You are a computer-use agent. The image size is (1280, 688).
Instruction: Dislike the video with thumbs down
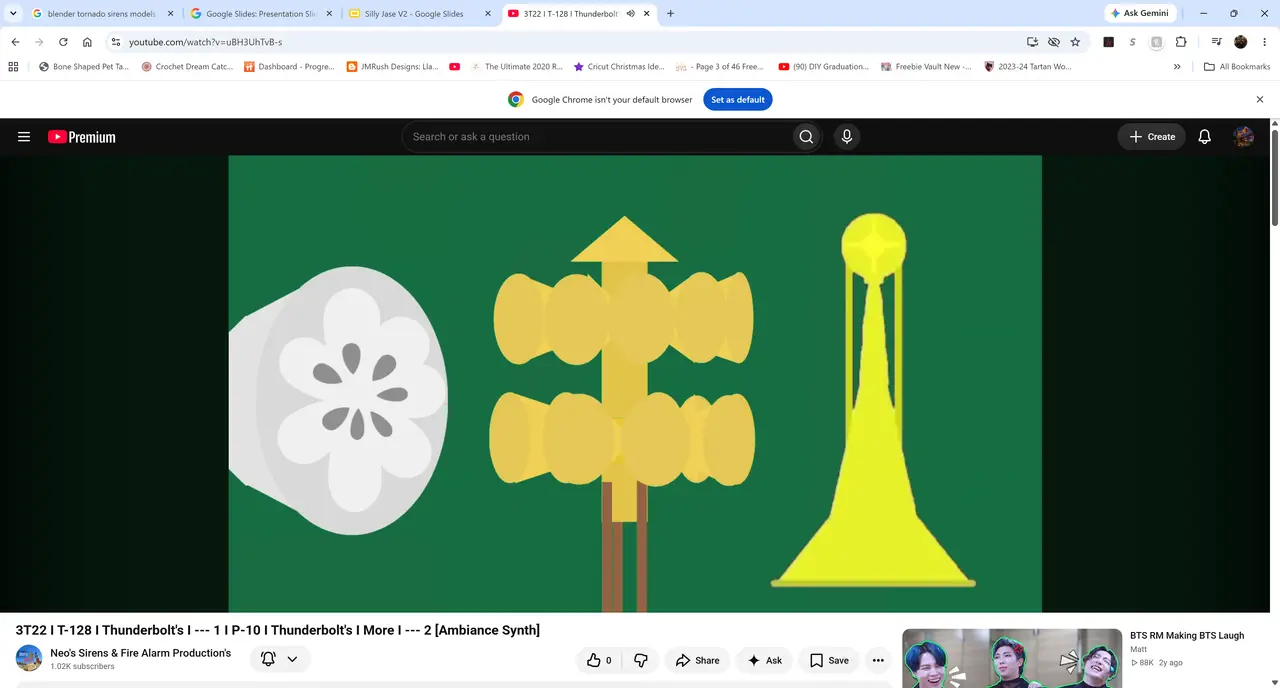click(x=641, y=660)
